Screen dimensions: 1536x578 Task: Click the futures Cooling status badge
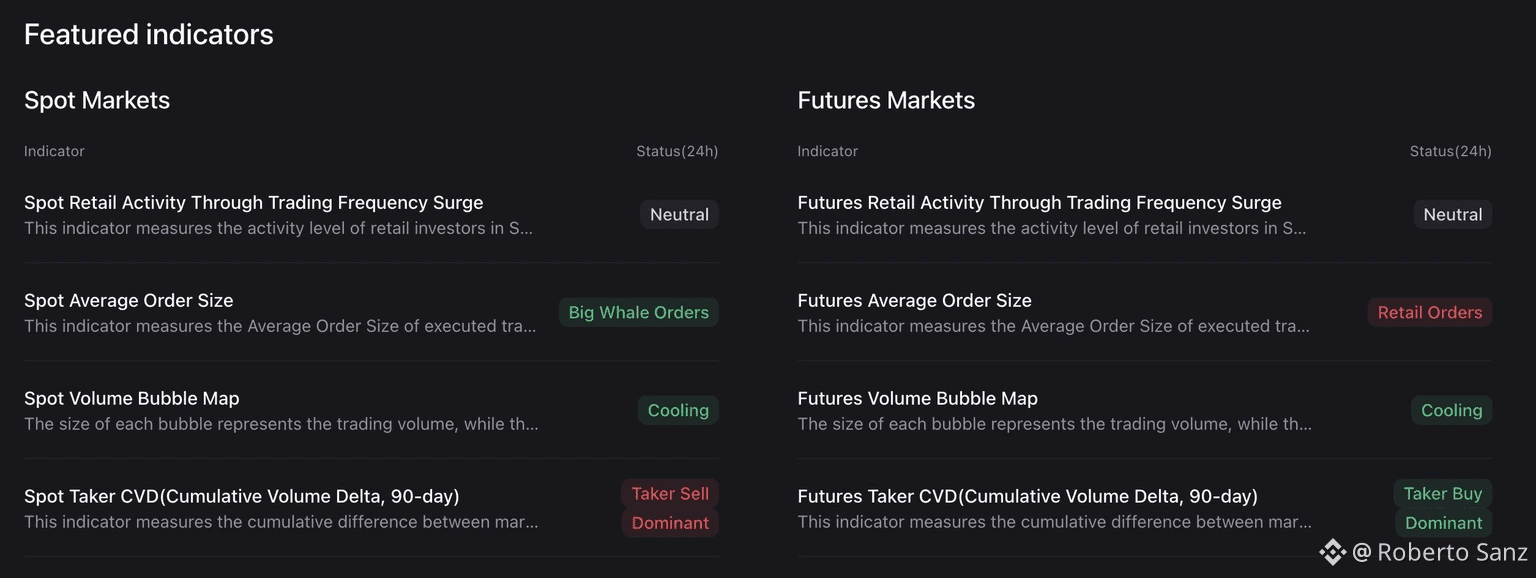pyautogui.click(x=1451, y=411)
